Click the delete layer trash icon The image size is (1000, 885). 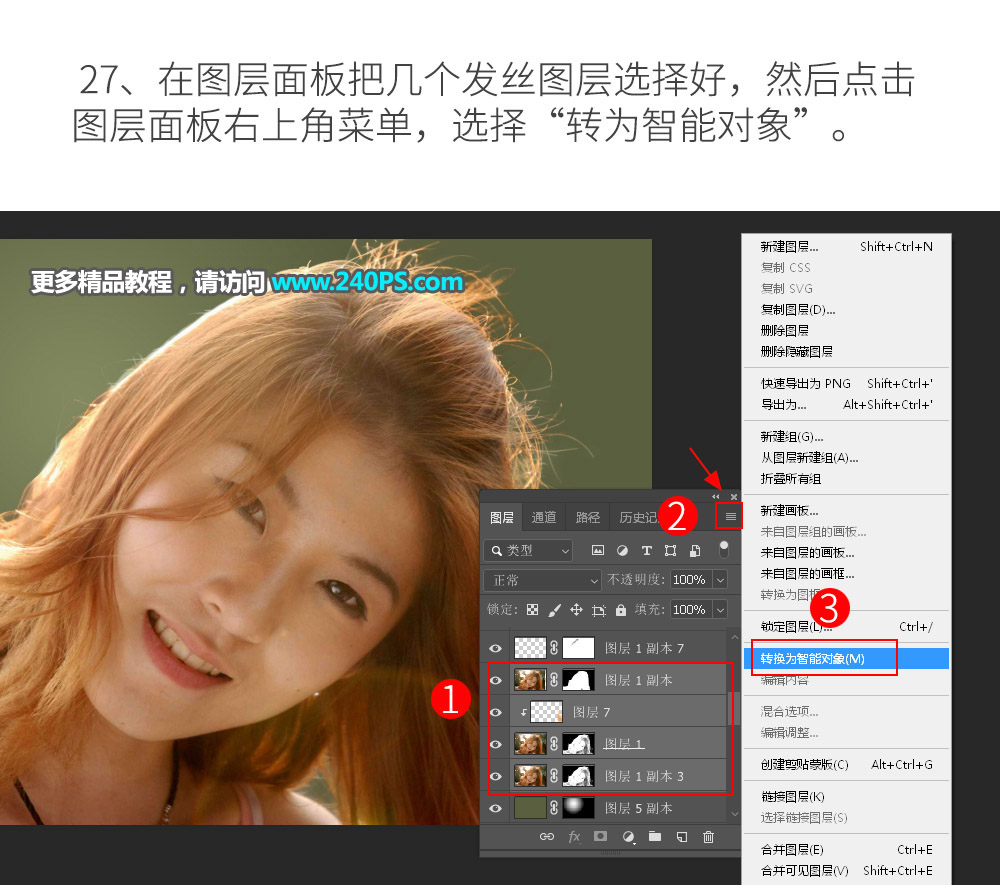click(x=708, y=837)
